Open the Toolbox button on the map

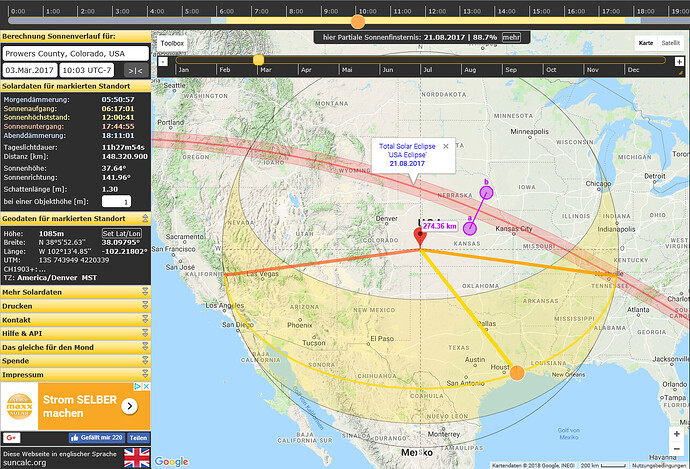pyautogui.click(x=173, y=44)
